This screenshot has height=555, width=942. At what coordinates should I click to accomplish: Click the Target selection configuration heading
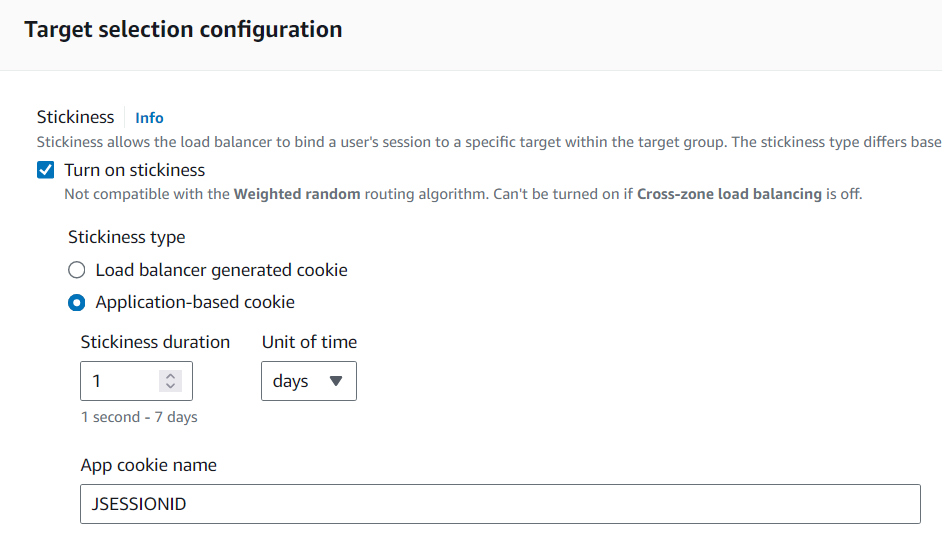click(x=183, y=30)
